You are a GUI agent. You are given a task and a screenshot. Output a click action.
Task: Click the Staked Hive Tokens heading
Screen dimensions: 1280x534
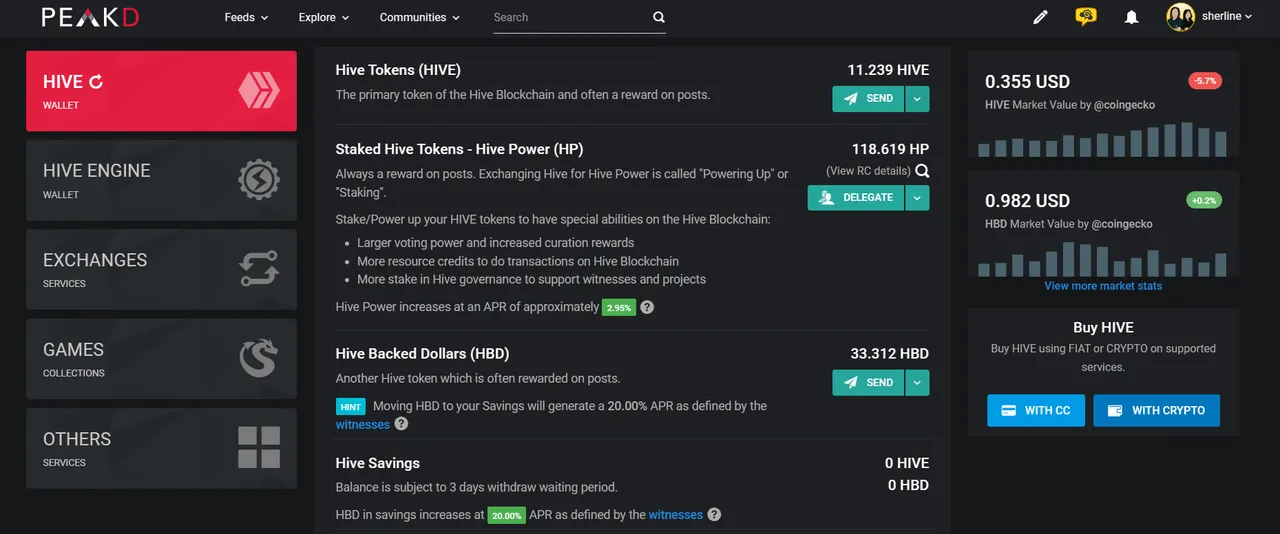pos(459,149)
